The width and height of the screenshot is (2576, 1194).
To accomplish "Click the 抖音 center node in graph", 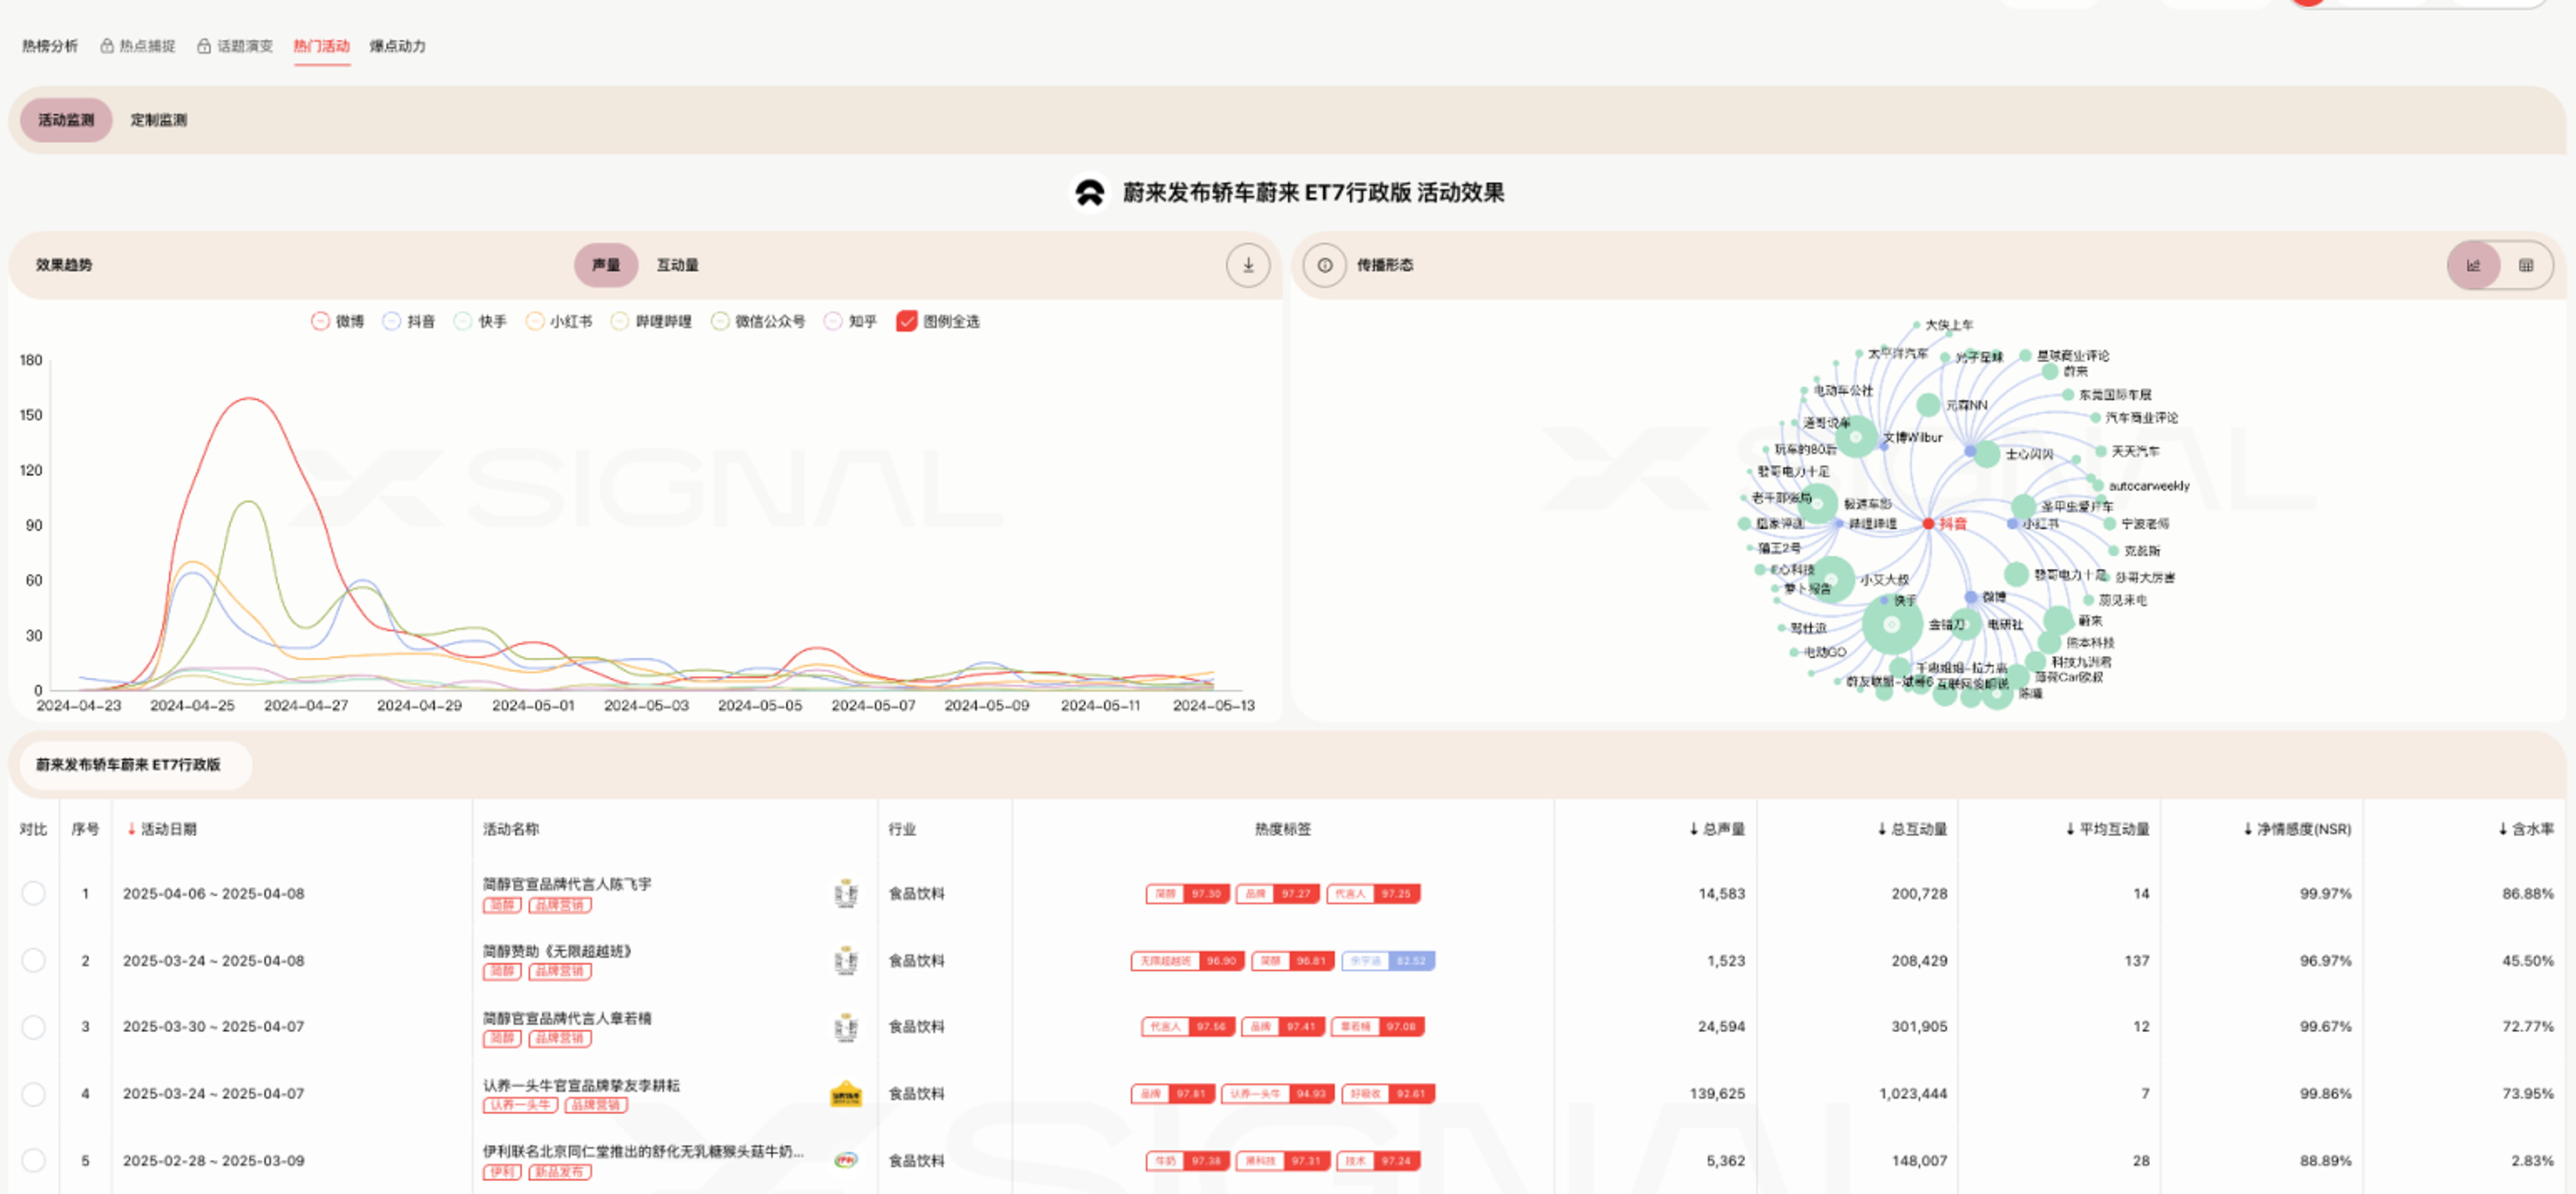I will click(1928, 524).
